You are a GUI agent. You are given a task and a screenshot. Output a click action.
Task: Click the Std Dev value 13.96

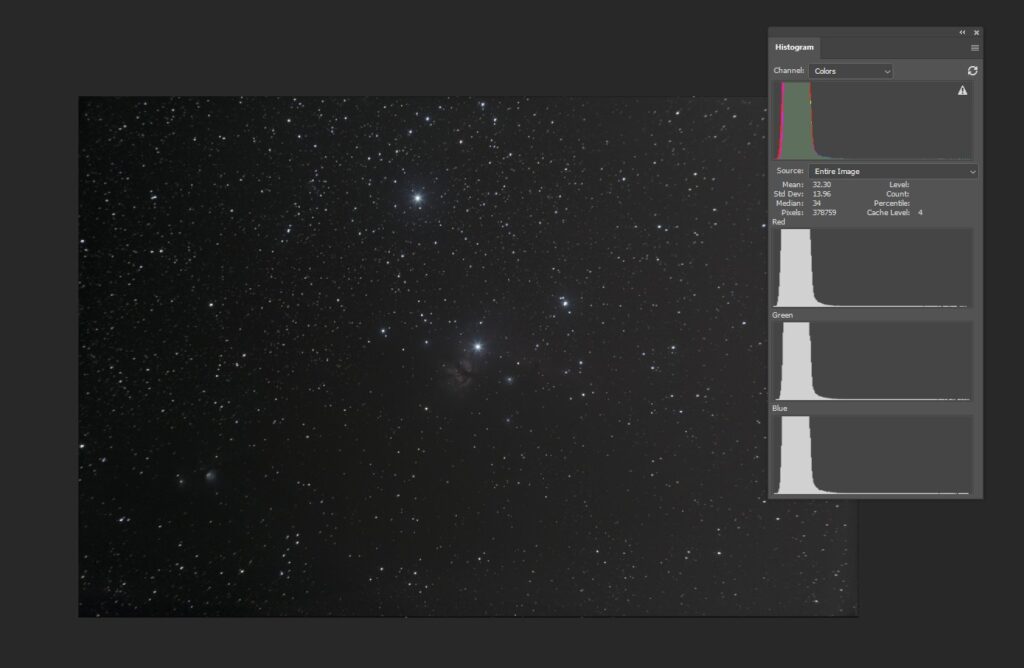pos(821,194)
